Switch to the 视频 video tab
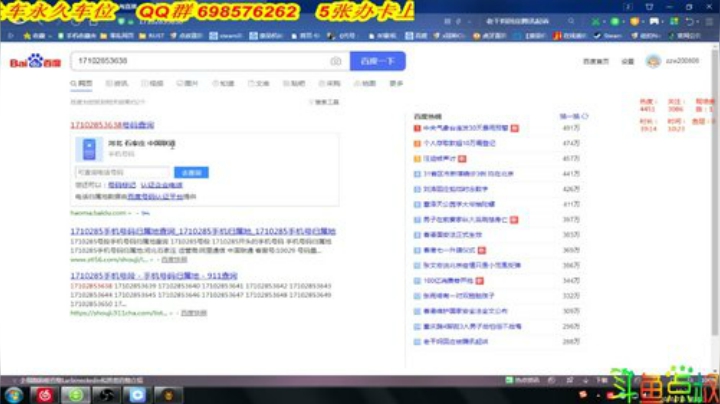Image resolution: width=720 pixels, height=404 pixels. pos(152,84)
